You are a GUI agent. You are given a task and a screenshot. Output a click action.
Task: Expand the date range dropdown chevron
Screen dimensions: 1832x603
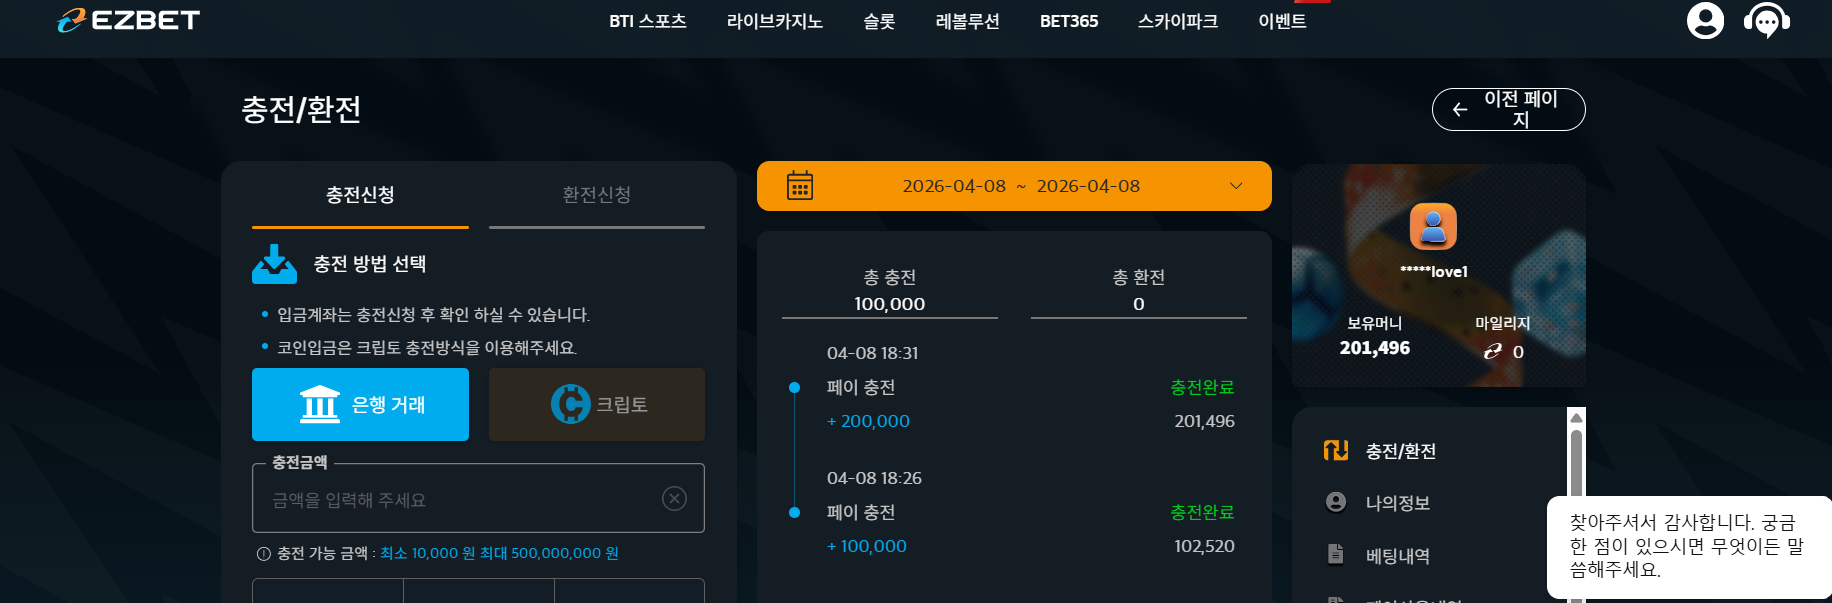(1236, 186)
